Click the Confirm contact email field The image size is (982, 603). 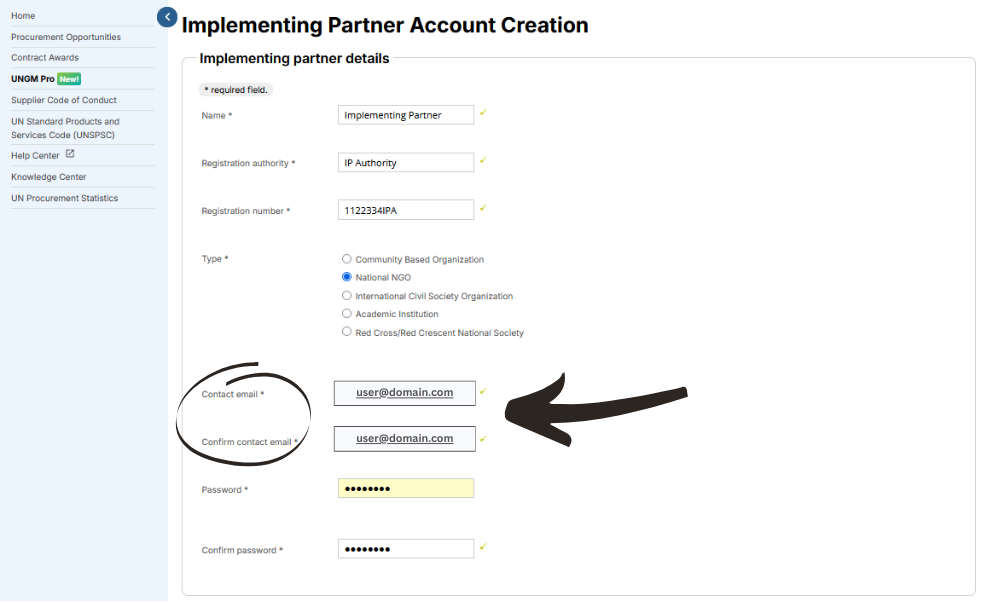coord(405,440)
